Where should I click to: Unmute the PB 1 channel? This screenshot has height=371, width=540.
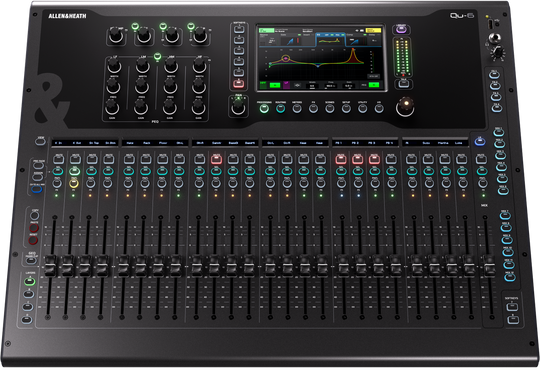coord(341,159)
